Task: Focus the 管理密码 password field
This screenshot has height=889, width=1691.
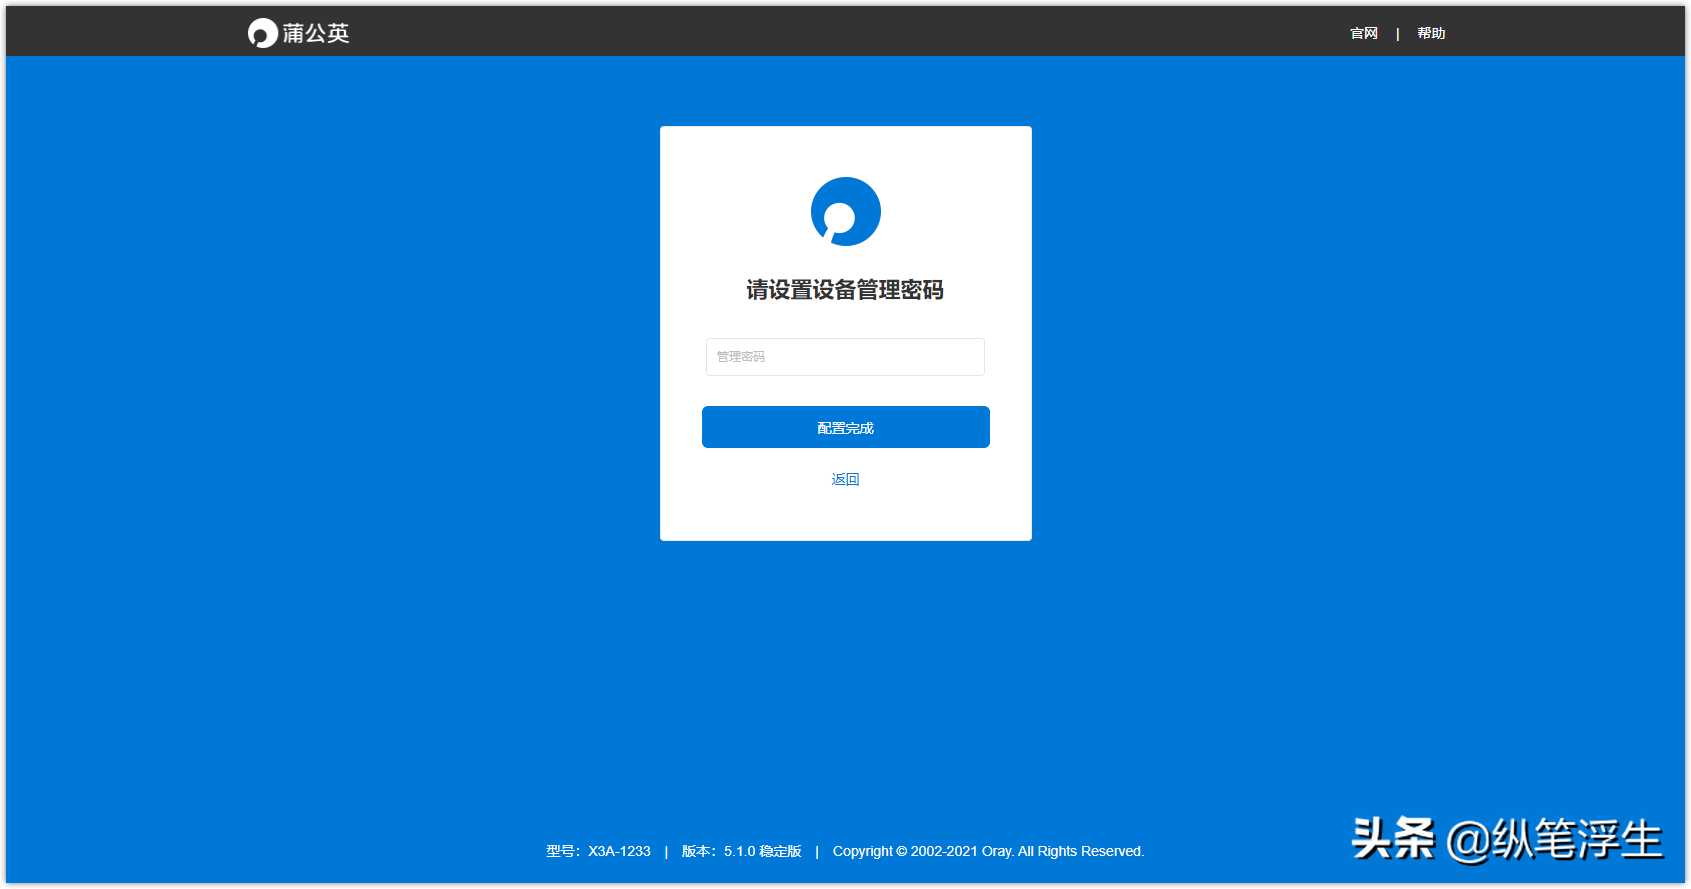Action: click(x=845, y=357)
